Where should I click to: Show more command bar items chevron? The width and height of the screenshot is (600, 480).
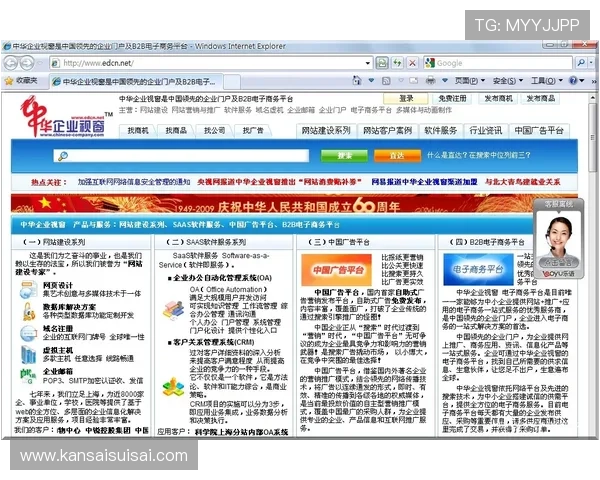593,81
